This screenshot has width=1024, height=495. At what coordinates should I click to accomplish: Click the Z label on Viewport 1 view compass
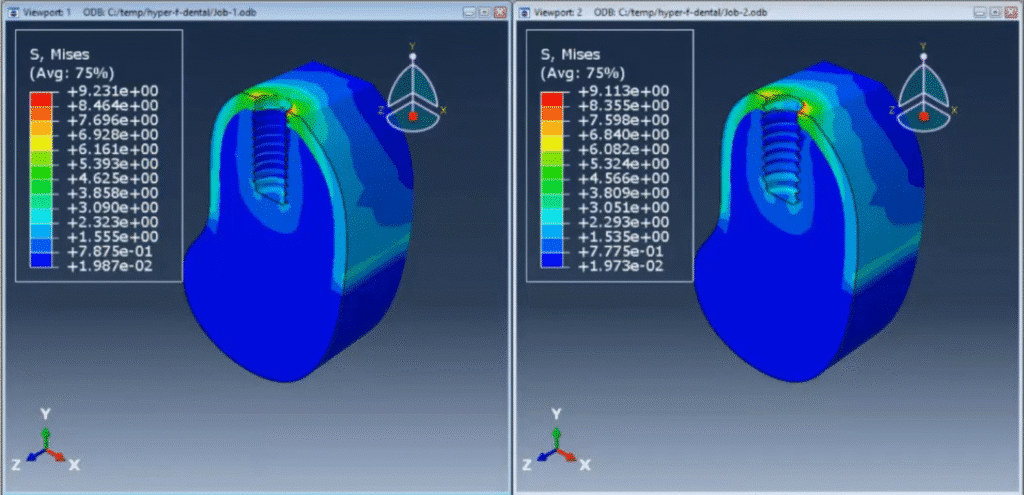(x=381, y=110)
